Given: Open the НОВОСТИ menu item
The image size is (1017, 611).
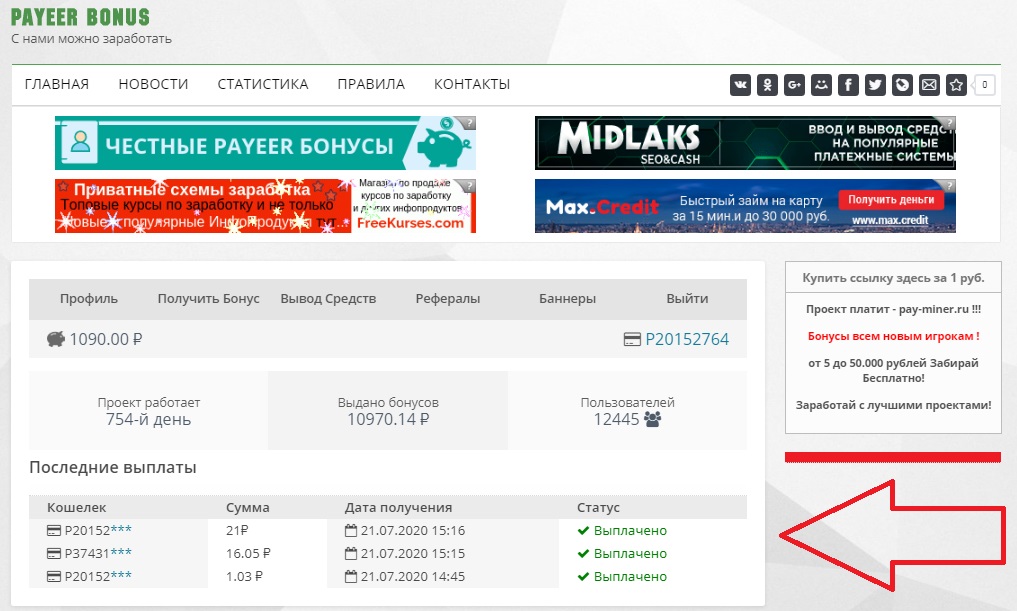Looking at the screenshot, I should (x=153, y=84).
